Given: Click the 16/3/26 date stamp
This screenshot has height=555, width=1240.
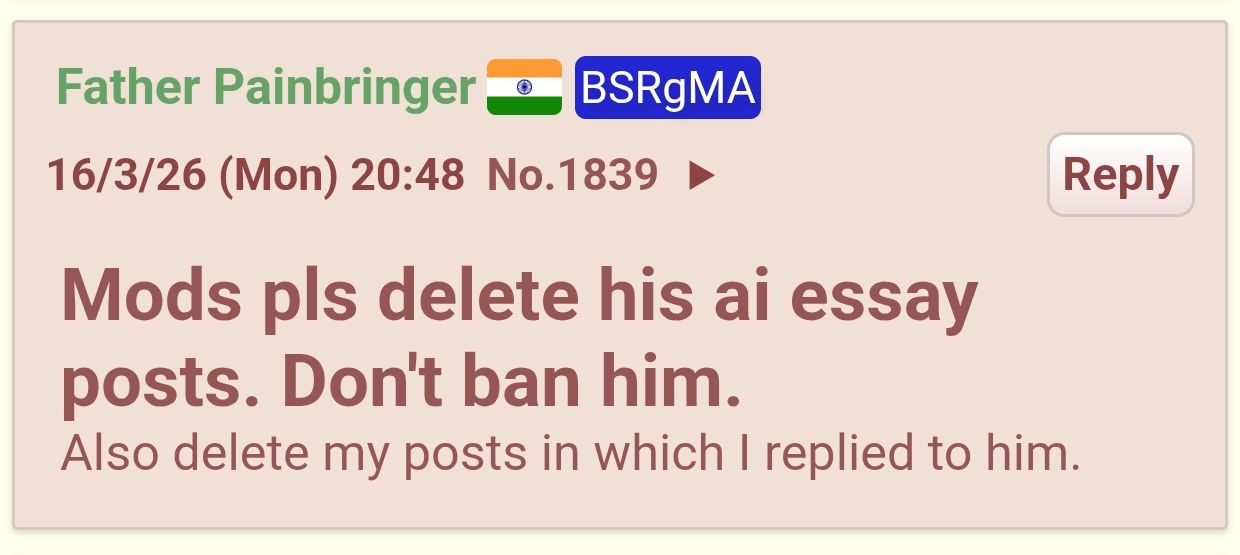Looking at the screenshot, I should point(126,177).
